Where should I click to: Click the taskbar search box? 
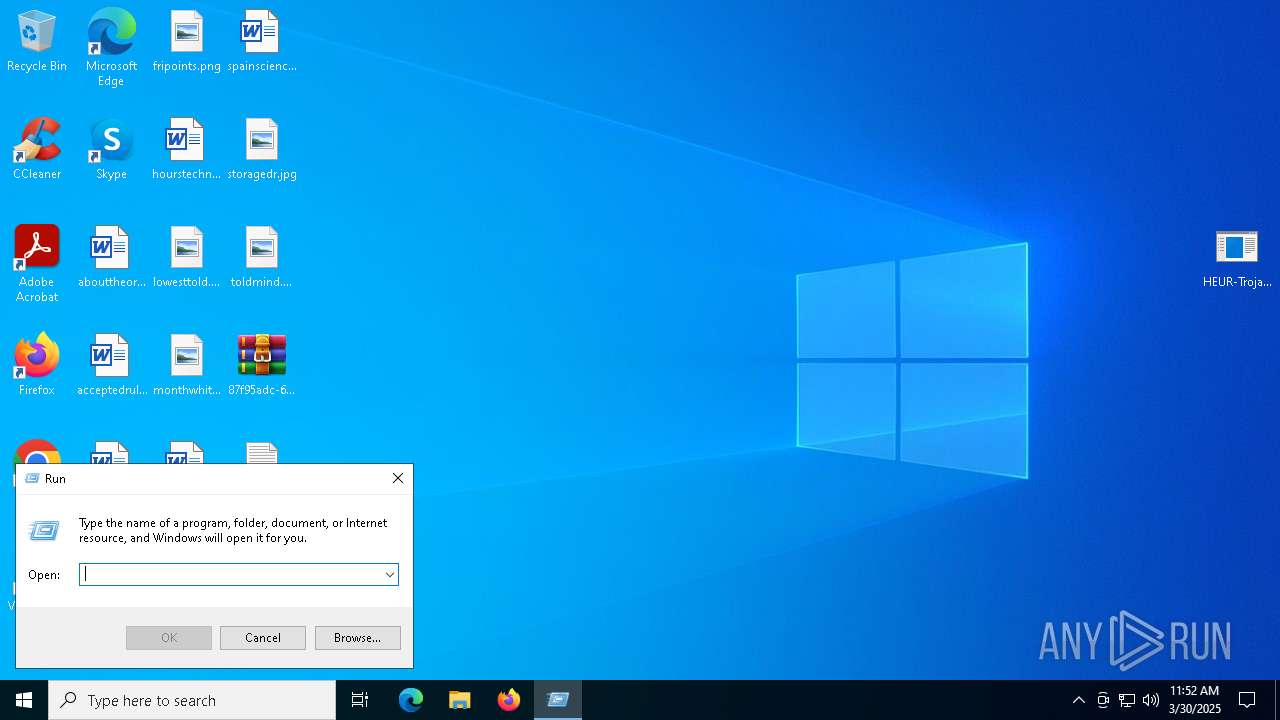pos(192,700)
